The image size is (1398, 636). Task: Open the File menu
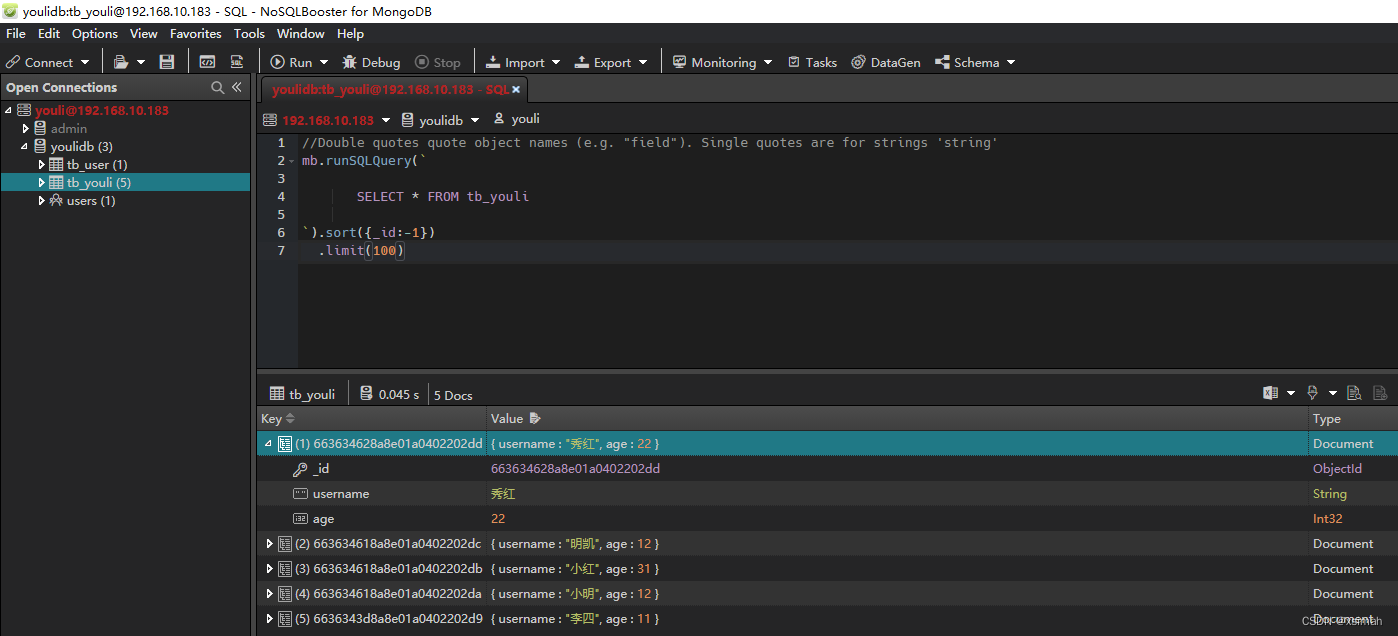point(16,33)
